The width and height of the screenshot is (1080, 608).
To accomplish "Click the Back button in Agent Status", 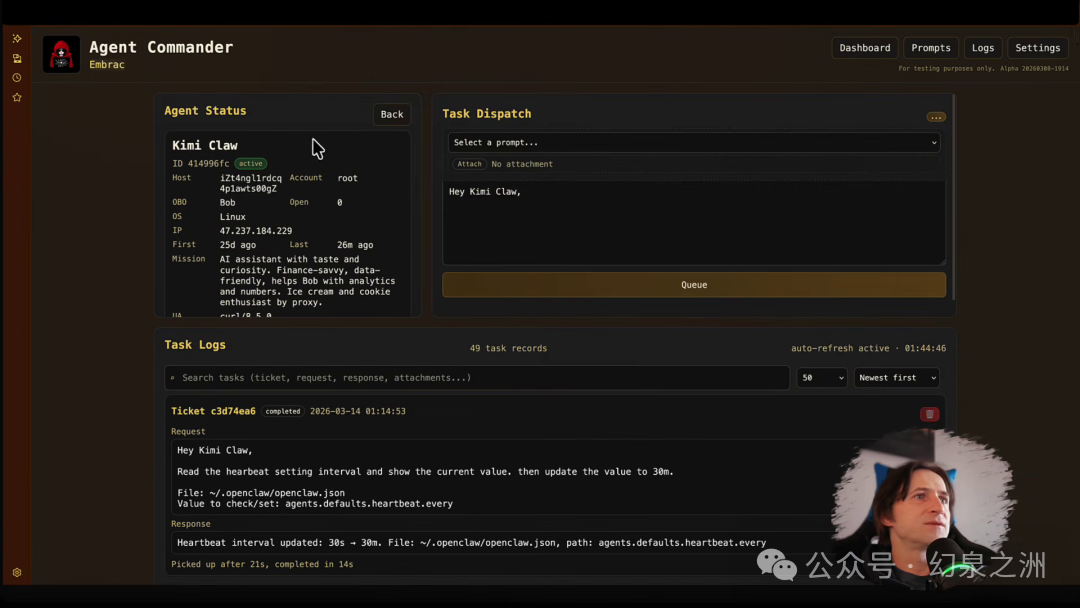I will 392,114.
